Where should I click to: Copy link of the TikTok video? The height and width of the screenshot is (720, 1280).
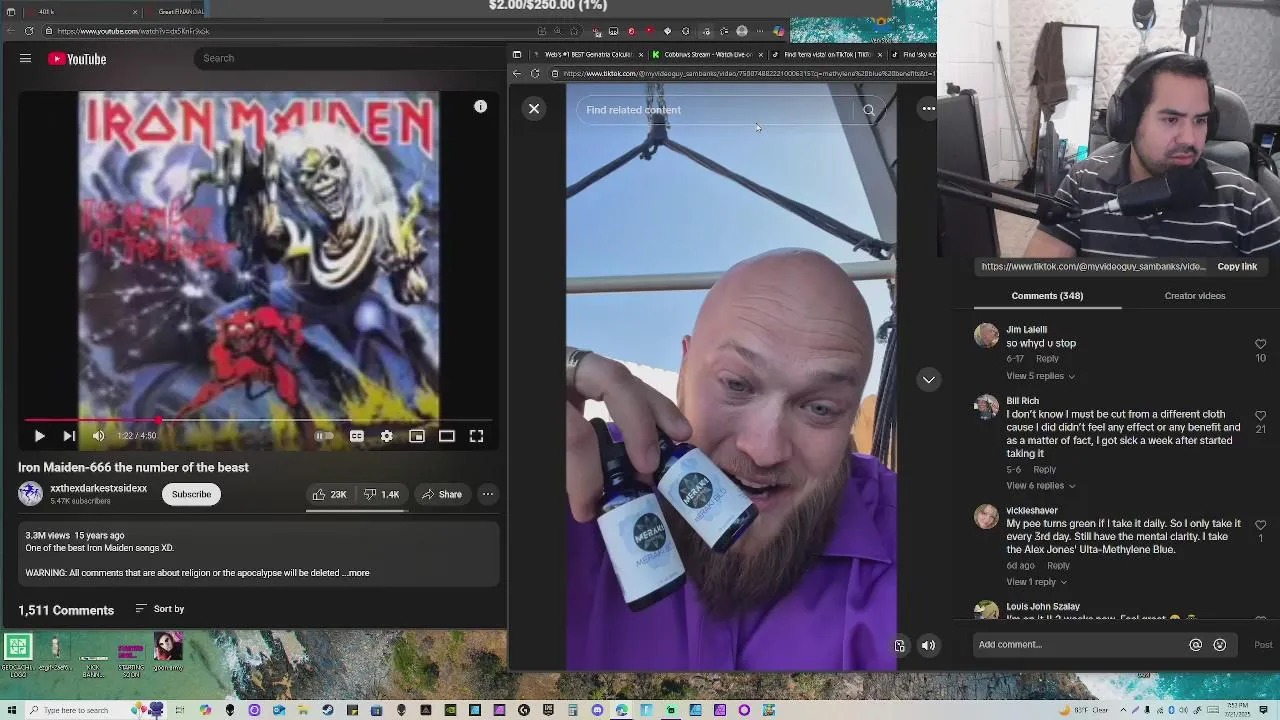click(x=1237, y=267)
